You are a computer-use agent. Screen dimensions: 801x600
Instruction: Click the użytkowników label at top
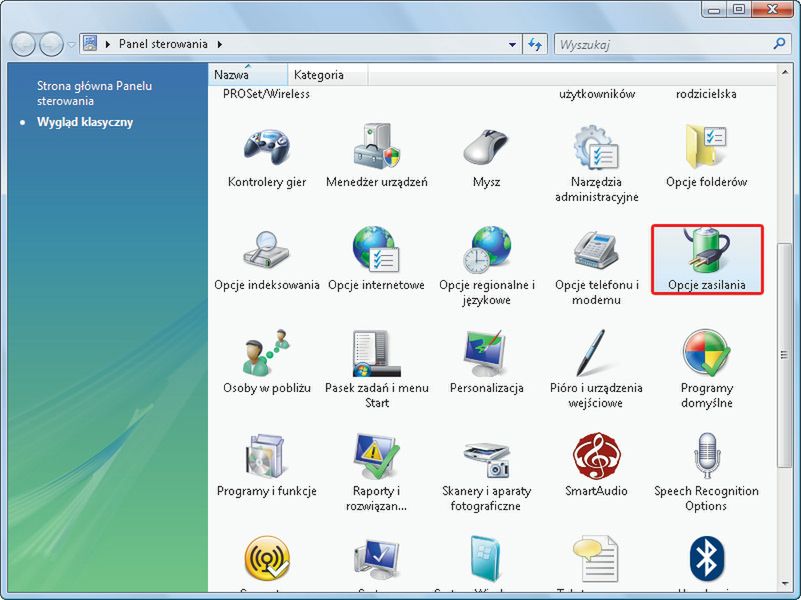(597, 94)
